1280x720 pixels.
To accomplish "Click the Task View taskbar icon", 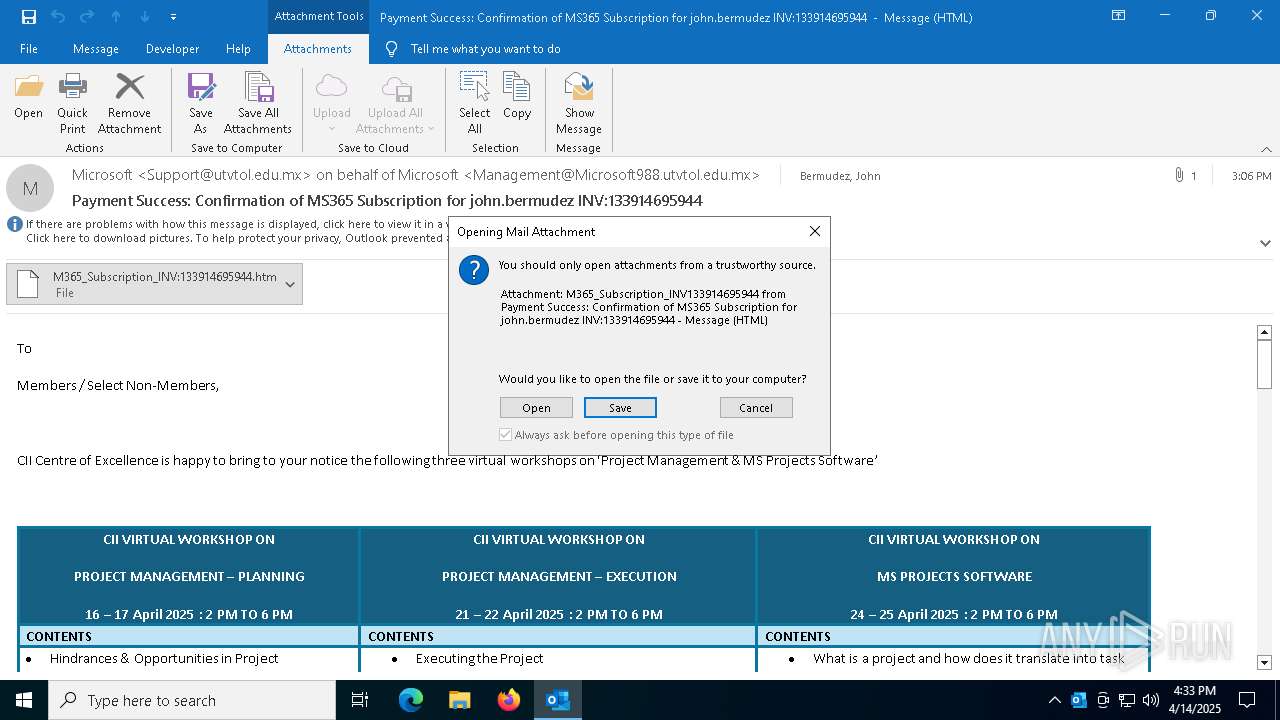I will click(x=360, y=700).
